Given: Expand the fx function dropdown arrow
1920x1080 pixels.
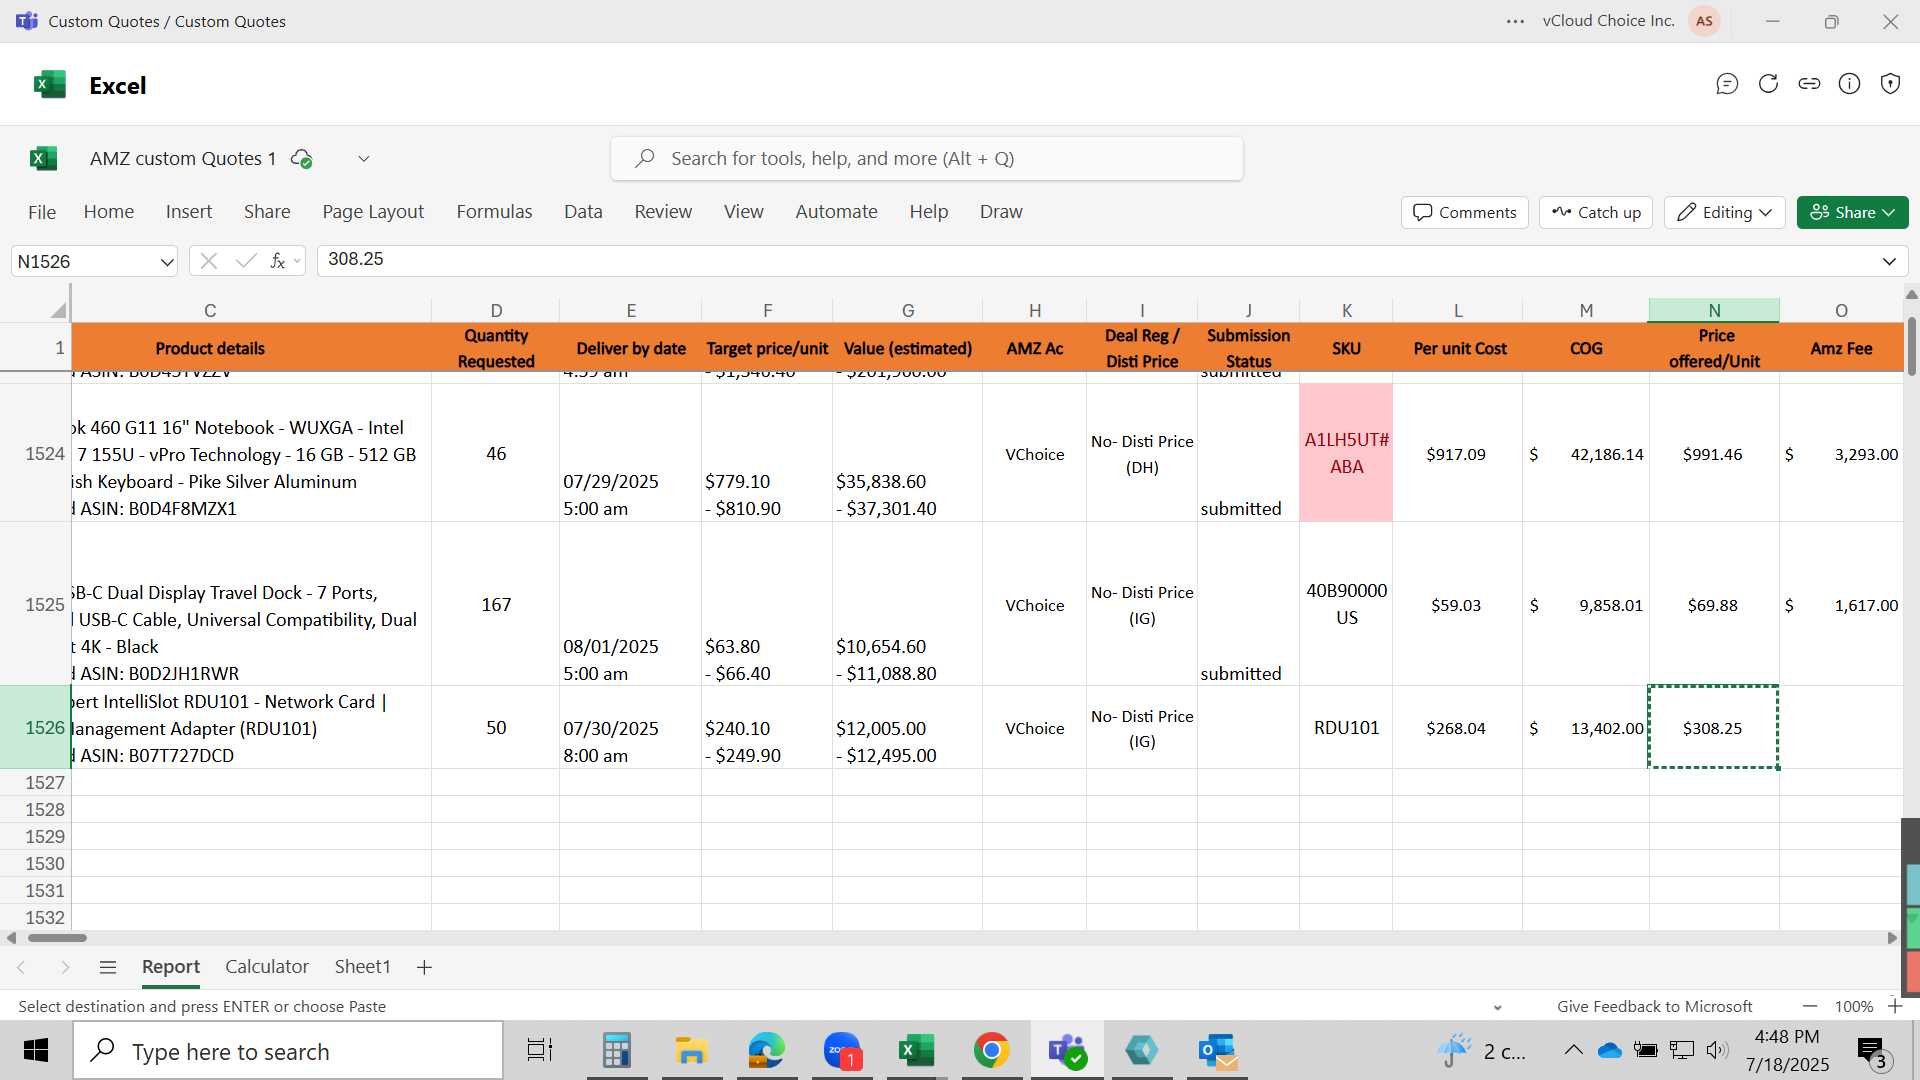Looking at the screenshot, I should tap(297, 262).
